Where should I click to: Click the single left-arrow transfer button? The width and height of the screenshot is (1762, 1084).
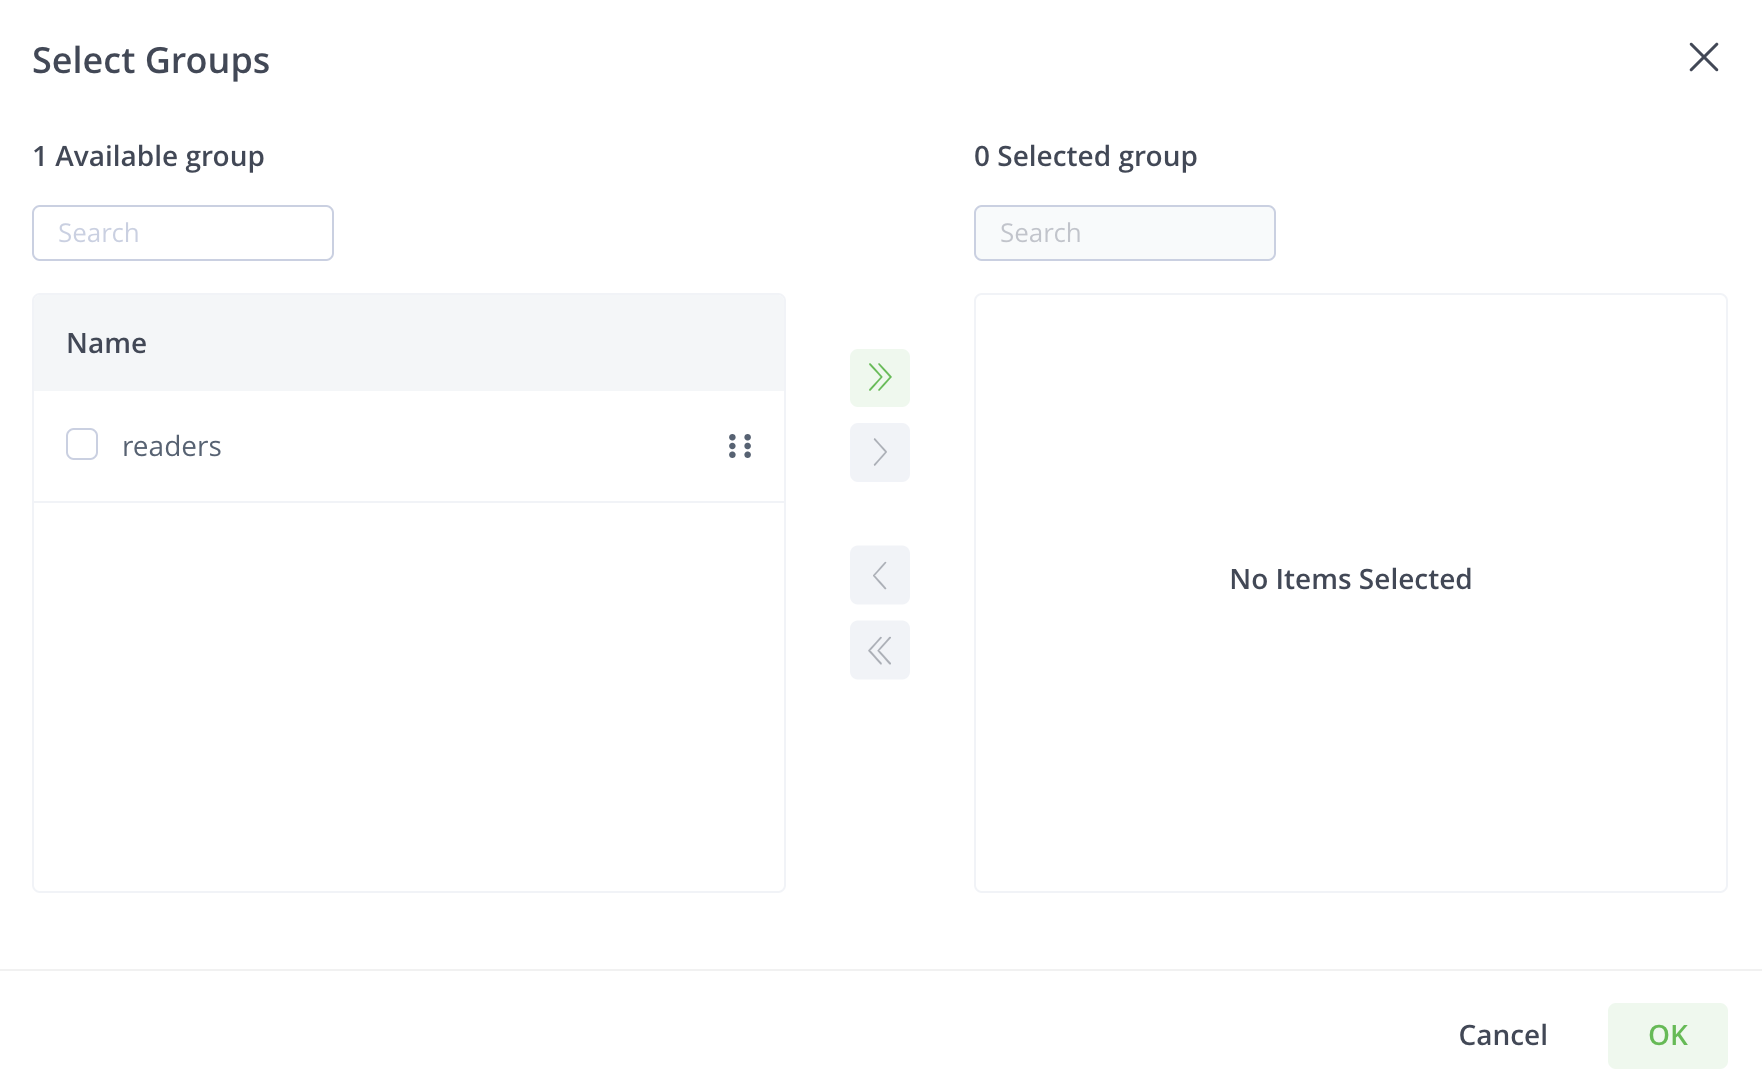coord(879,574)
